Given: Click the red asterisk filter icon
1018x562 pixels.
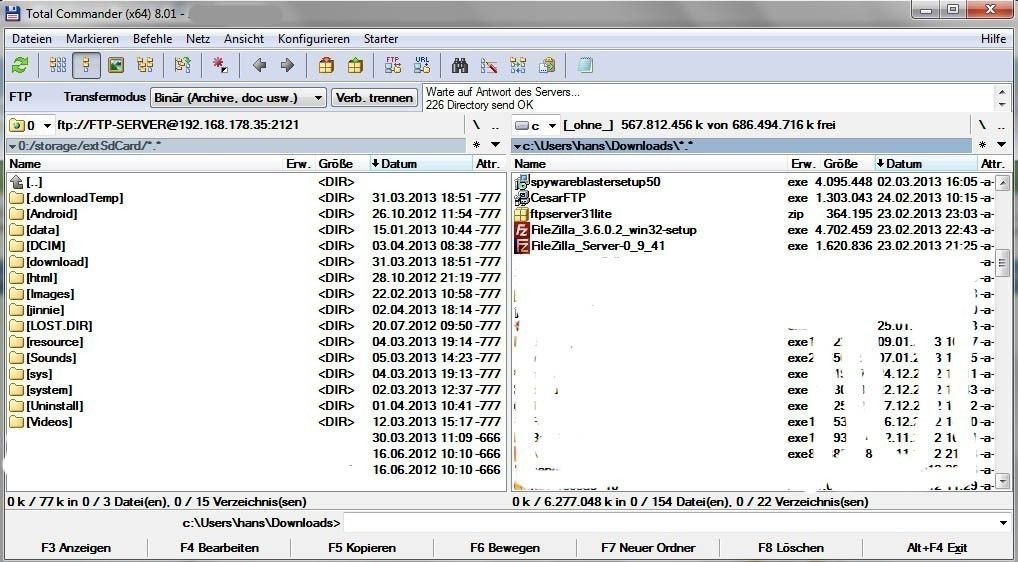Looking at the screenshot, I should [220, 66].
